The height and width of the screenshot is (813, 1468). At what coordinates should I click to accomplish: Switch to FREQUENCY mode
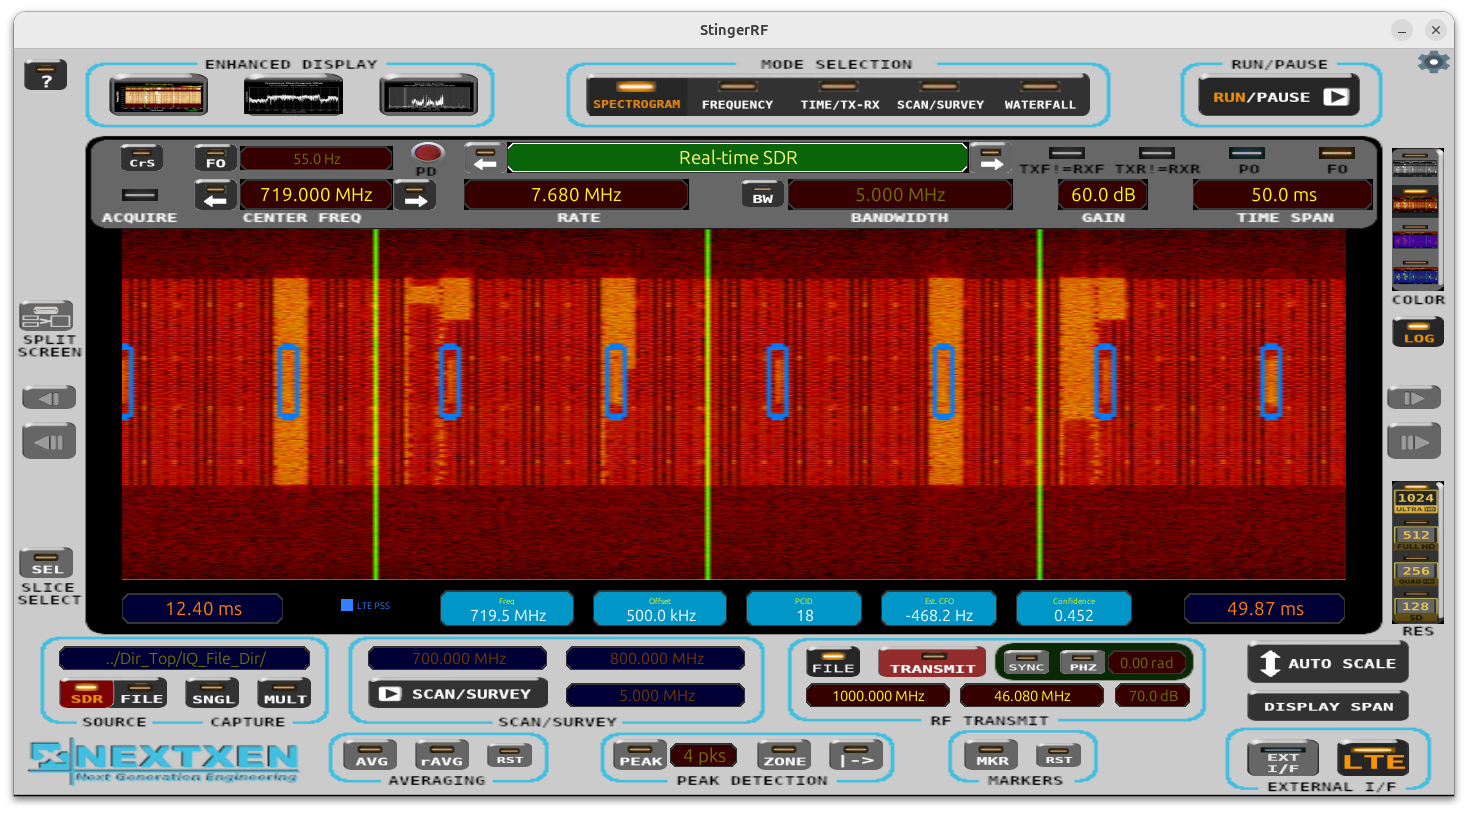[737, 97]
